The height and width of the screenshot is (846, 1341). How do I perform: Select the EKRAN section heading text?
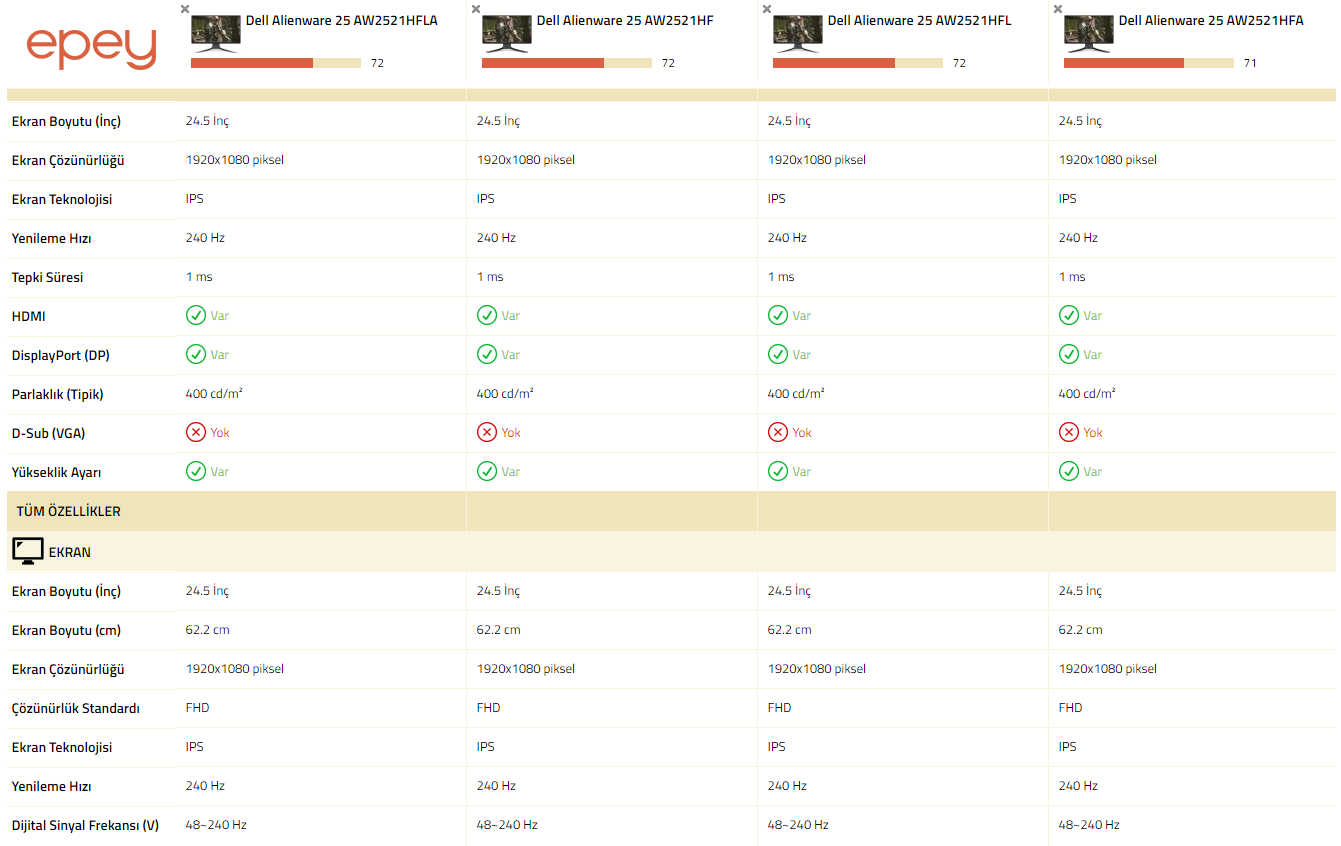[x=70, y=552]
